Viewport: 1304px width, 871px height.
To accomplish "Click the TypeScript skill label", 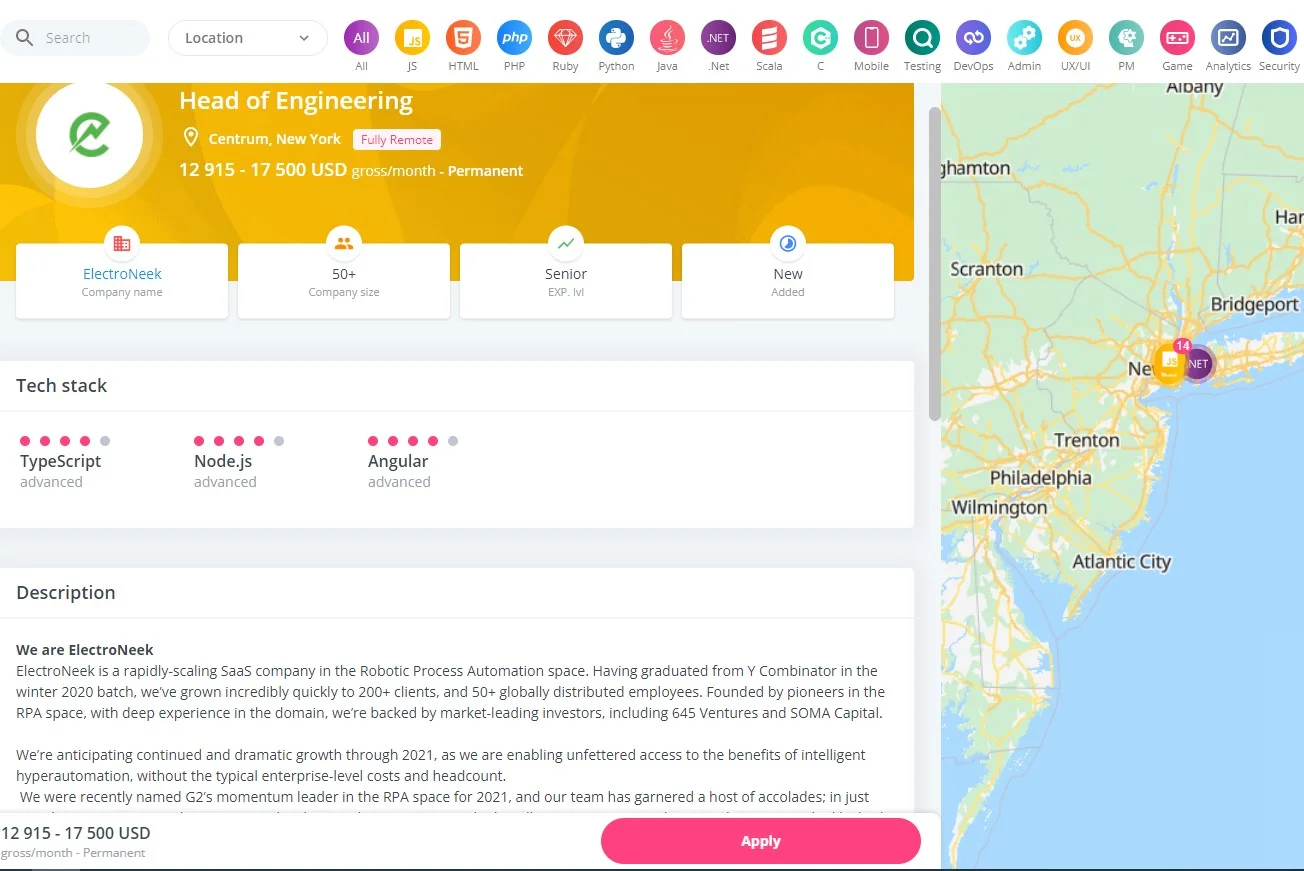I will 61,461.
